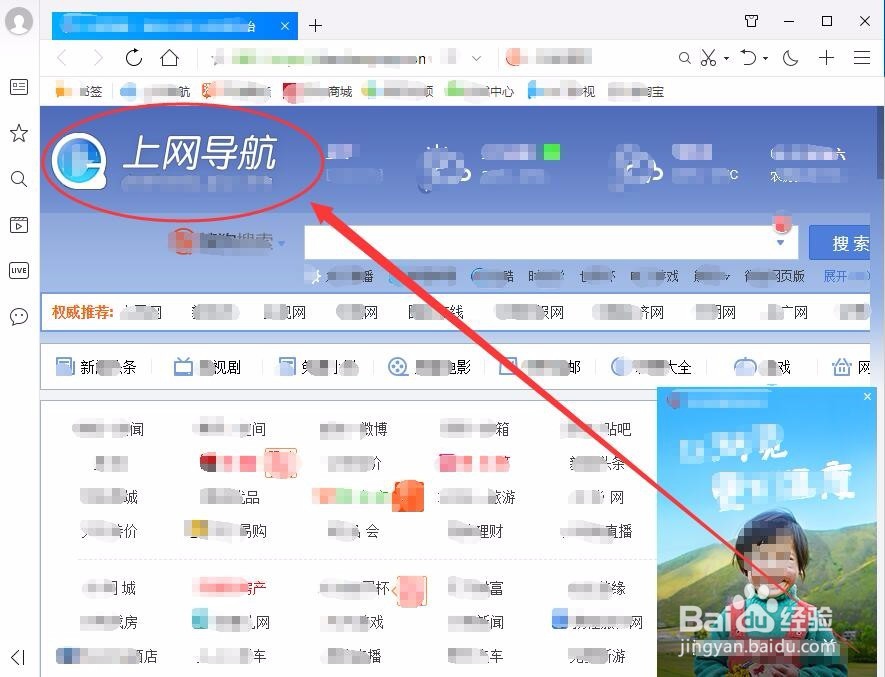The height and width of the screenshot is (677, 885).
Task: Open find-in-page with the magnifier icon
Action: coord(684,58)
